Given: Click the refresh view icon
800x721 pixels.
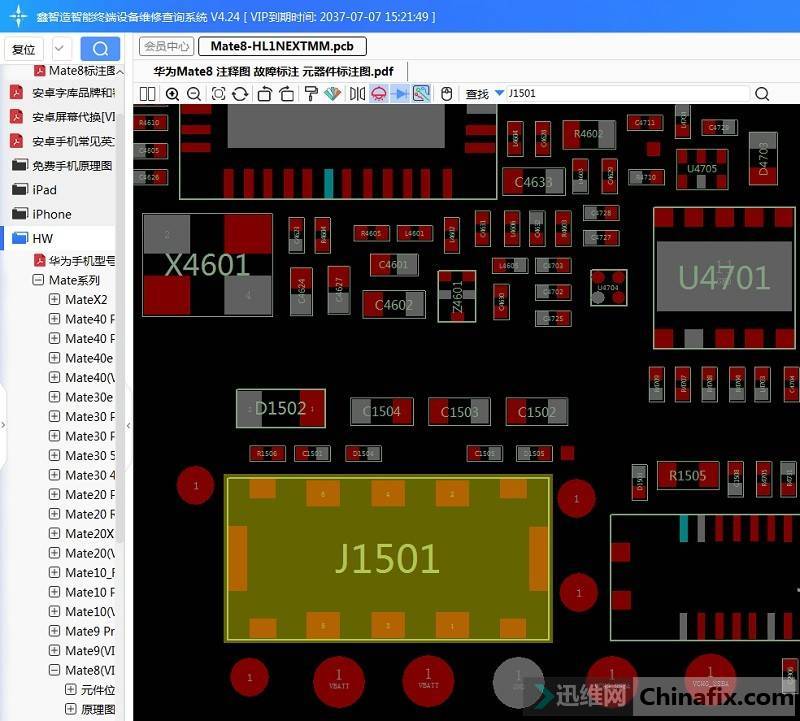Looking at the screenshot, I should (x=240, y=94).
